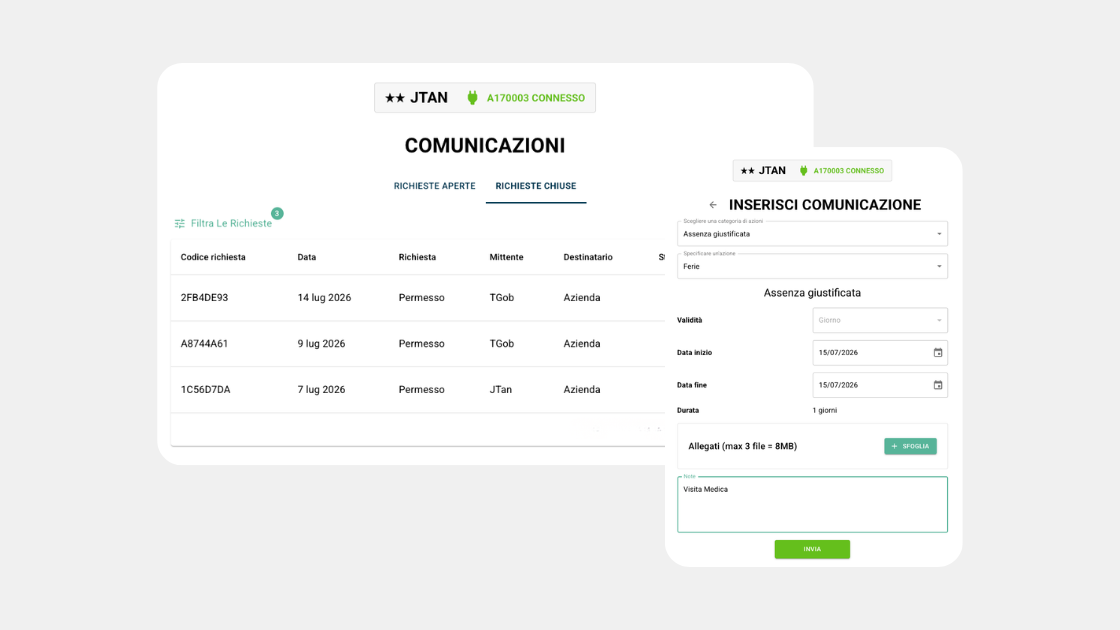This screenshot has width=1120, height=630.
Task: Click sender JTan in the table
Action: 501,390
